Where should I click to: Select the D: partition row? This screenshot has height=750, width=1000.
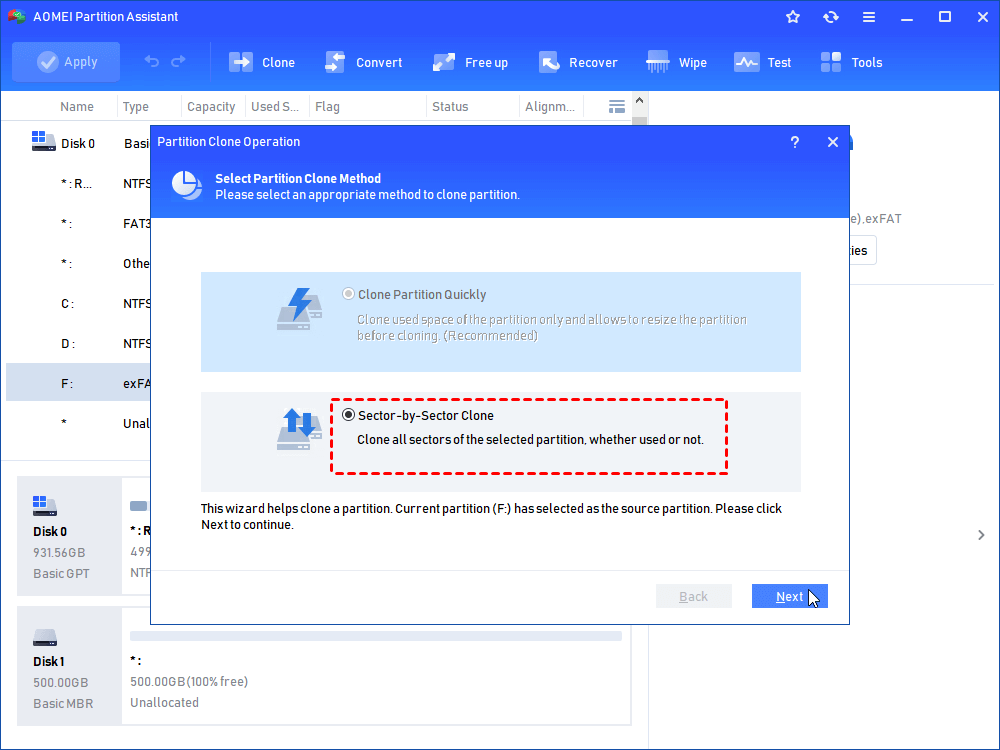coord(78,344)
